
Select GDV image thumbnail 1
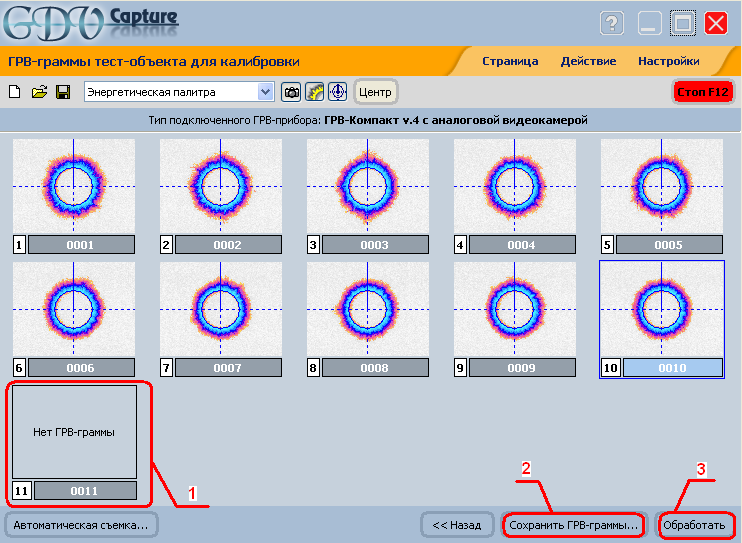coord(74,186)
